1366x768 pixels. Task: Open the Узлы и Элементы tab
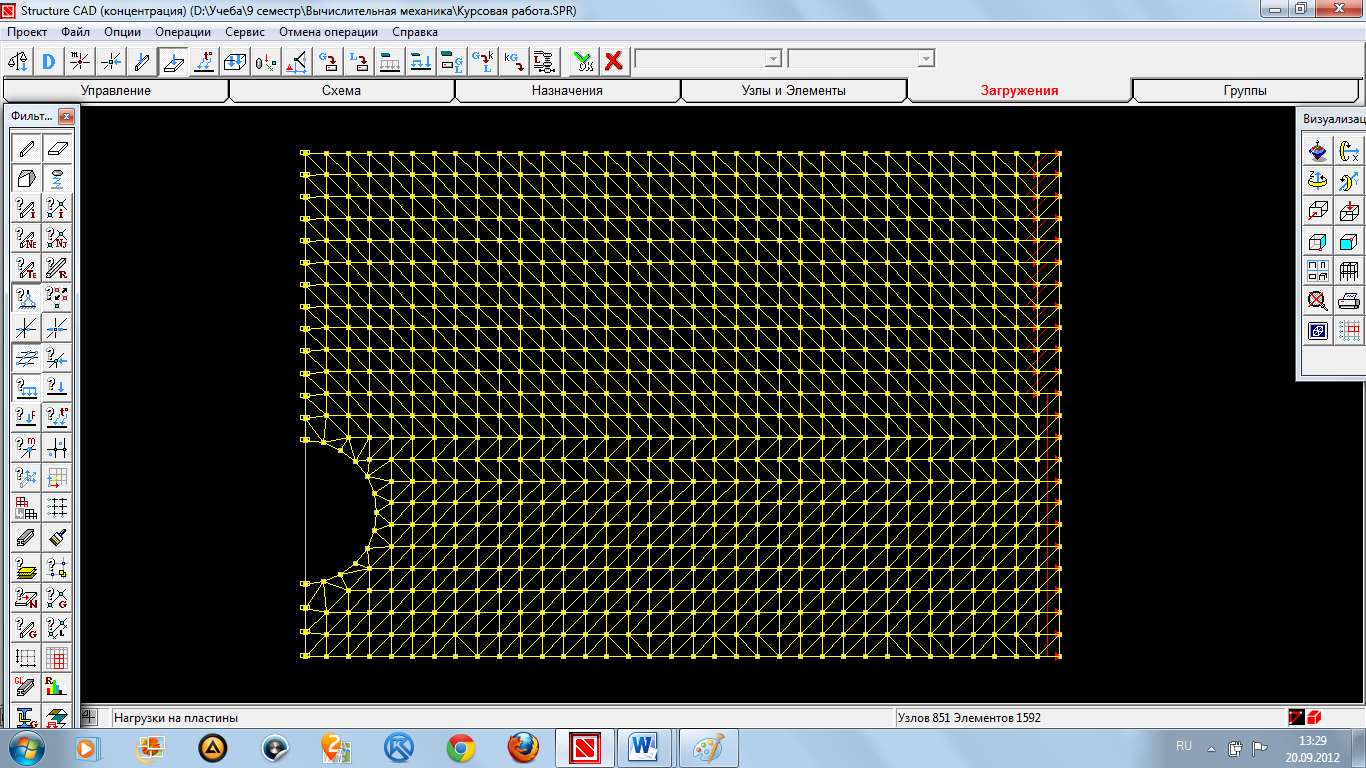tap(793, 90)
